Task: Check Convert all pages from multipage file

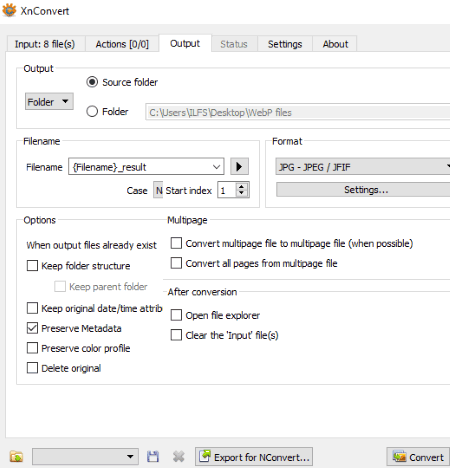Action: [176, 263]
